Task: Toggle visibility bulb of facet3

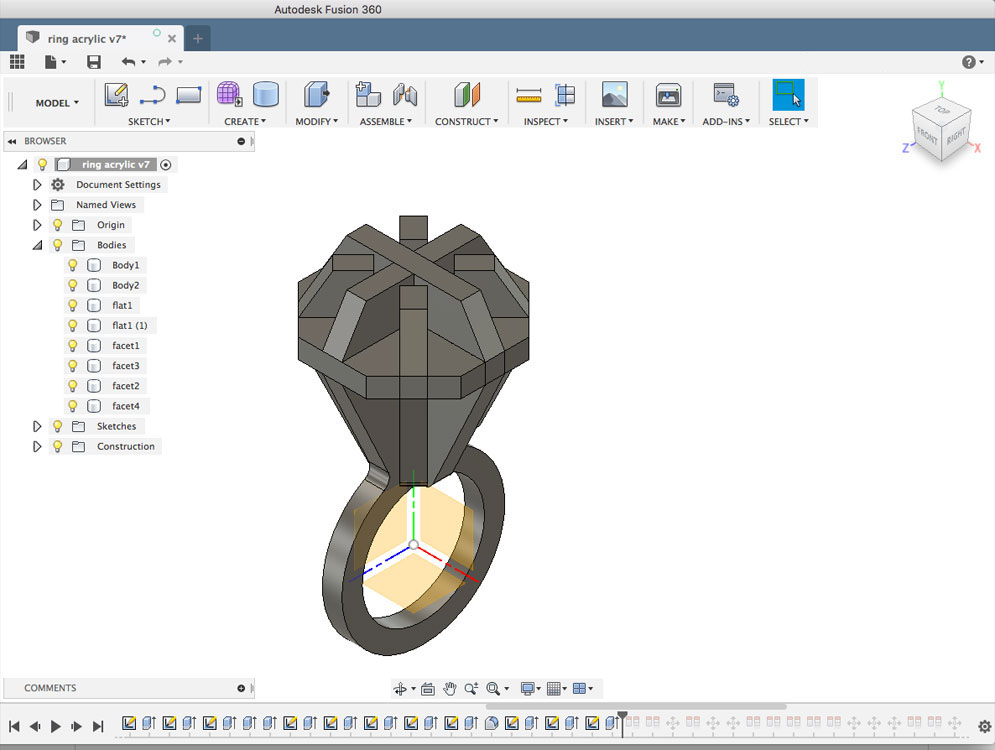Action: click(73, 366)
